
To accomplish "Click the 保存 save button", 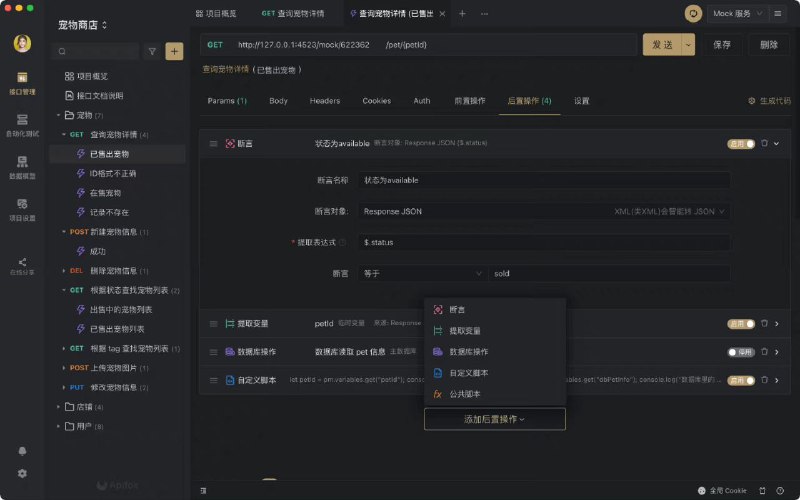I will click(722, 45).
